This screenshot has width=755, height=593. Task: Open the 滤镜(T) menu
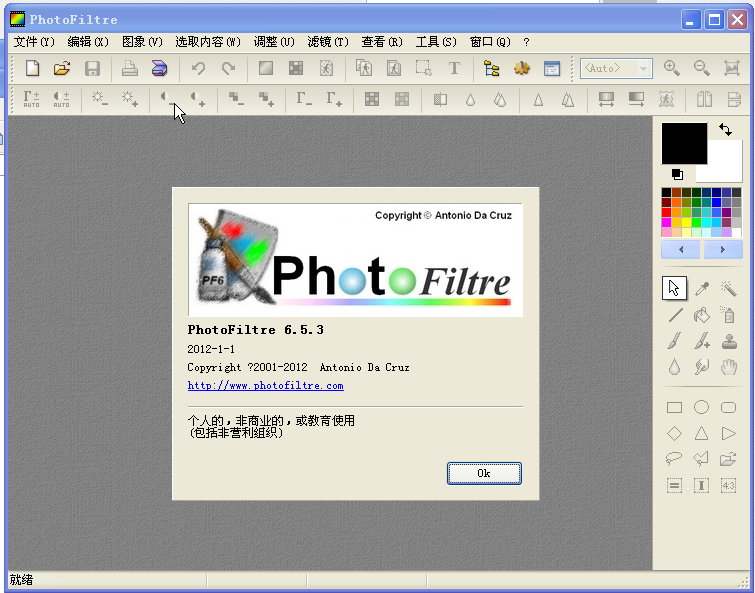point(328,42)
